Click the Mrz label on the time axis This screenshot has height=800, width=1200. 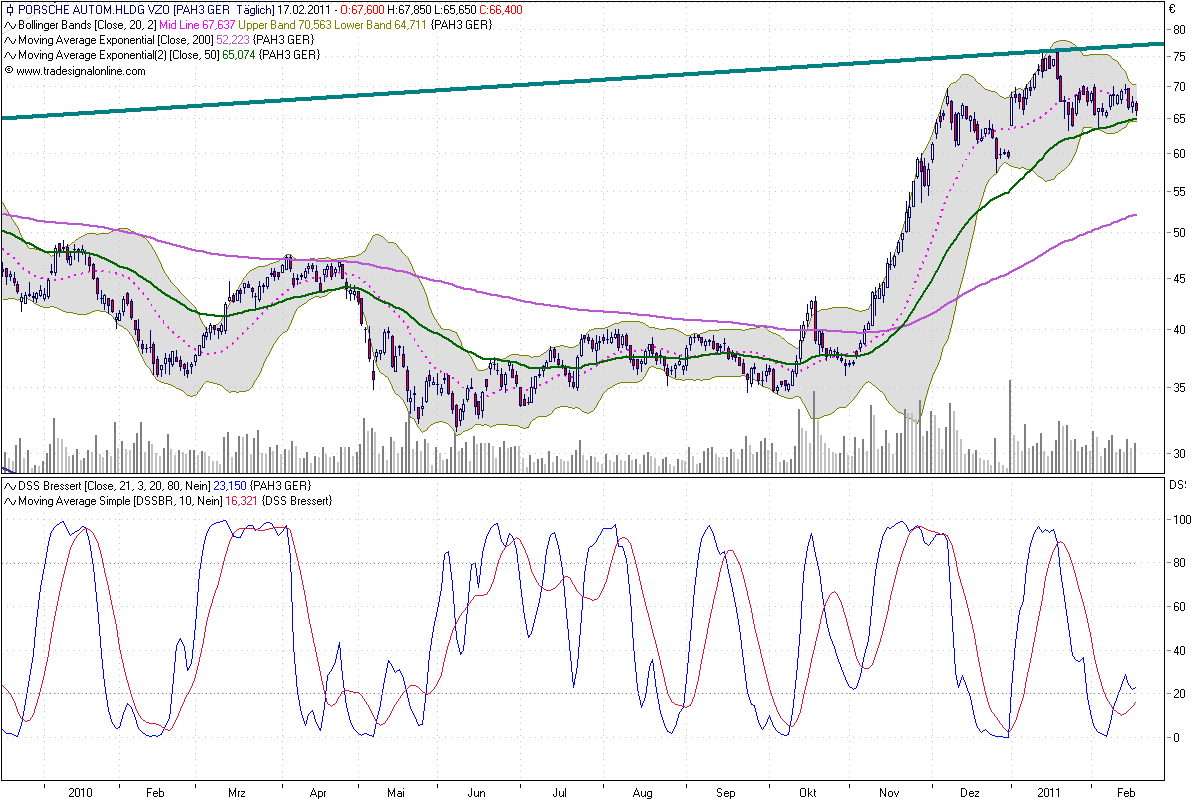(237, 792)
